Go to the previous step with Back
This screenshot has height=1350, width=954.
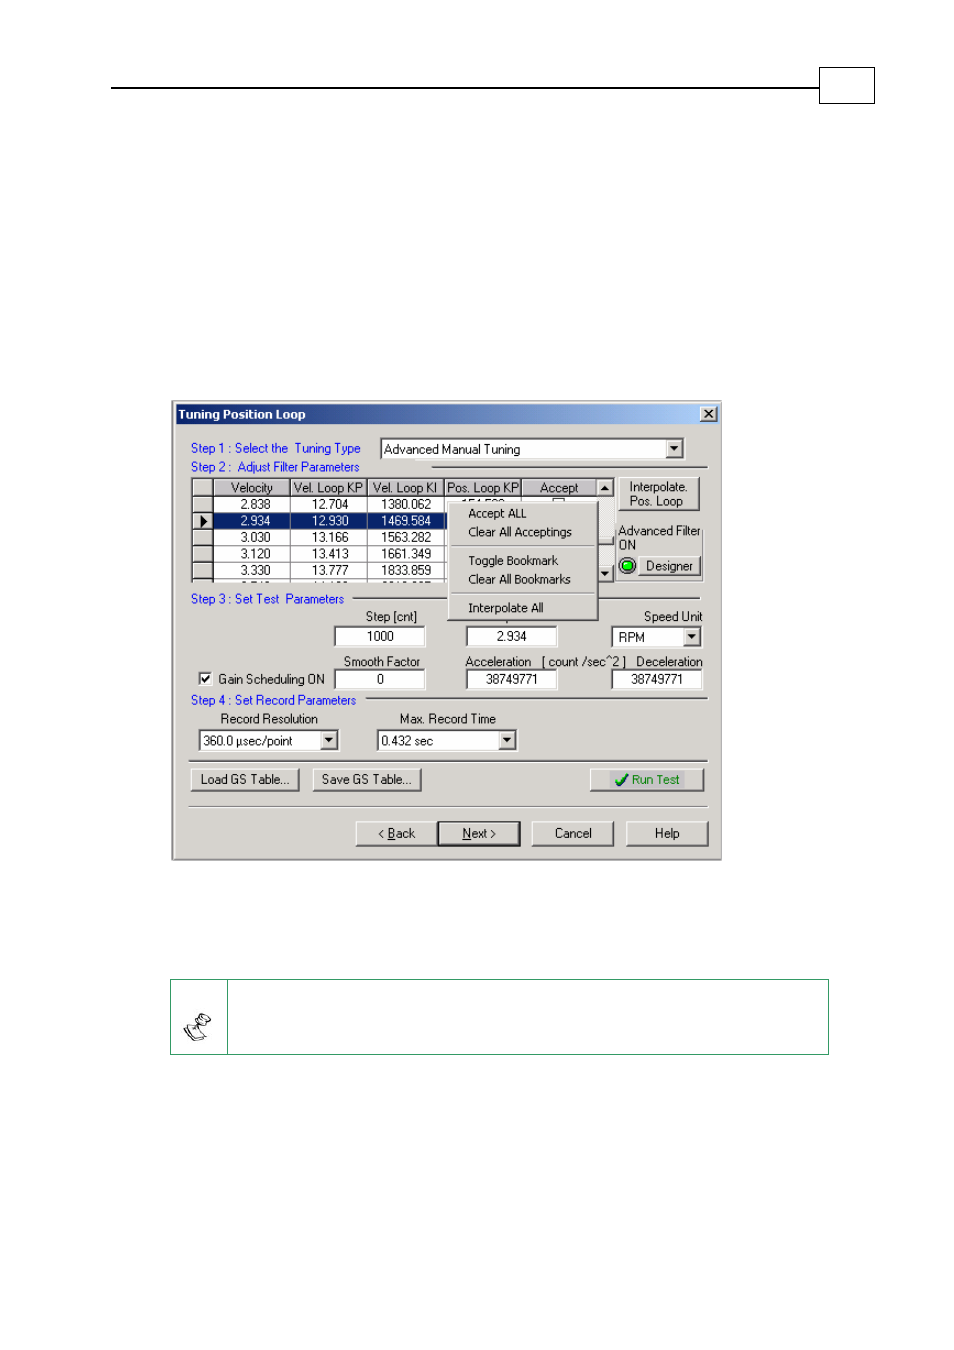tap(396, 833)
